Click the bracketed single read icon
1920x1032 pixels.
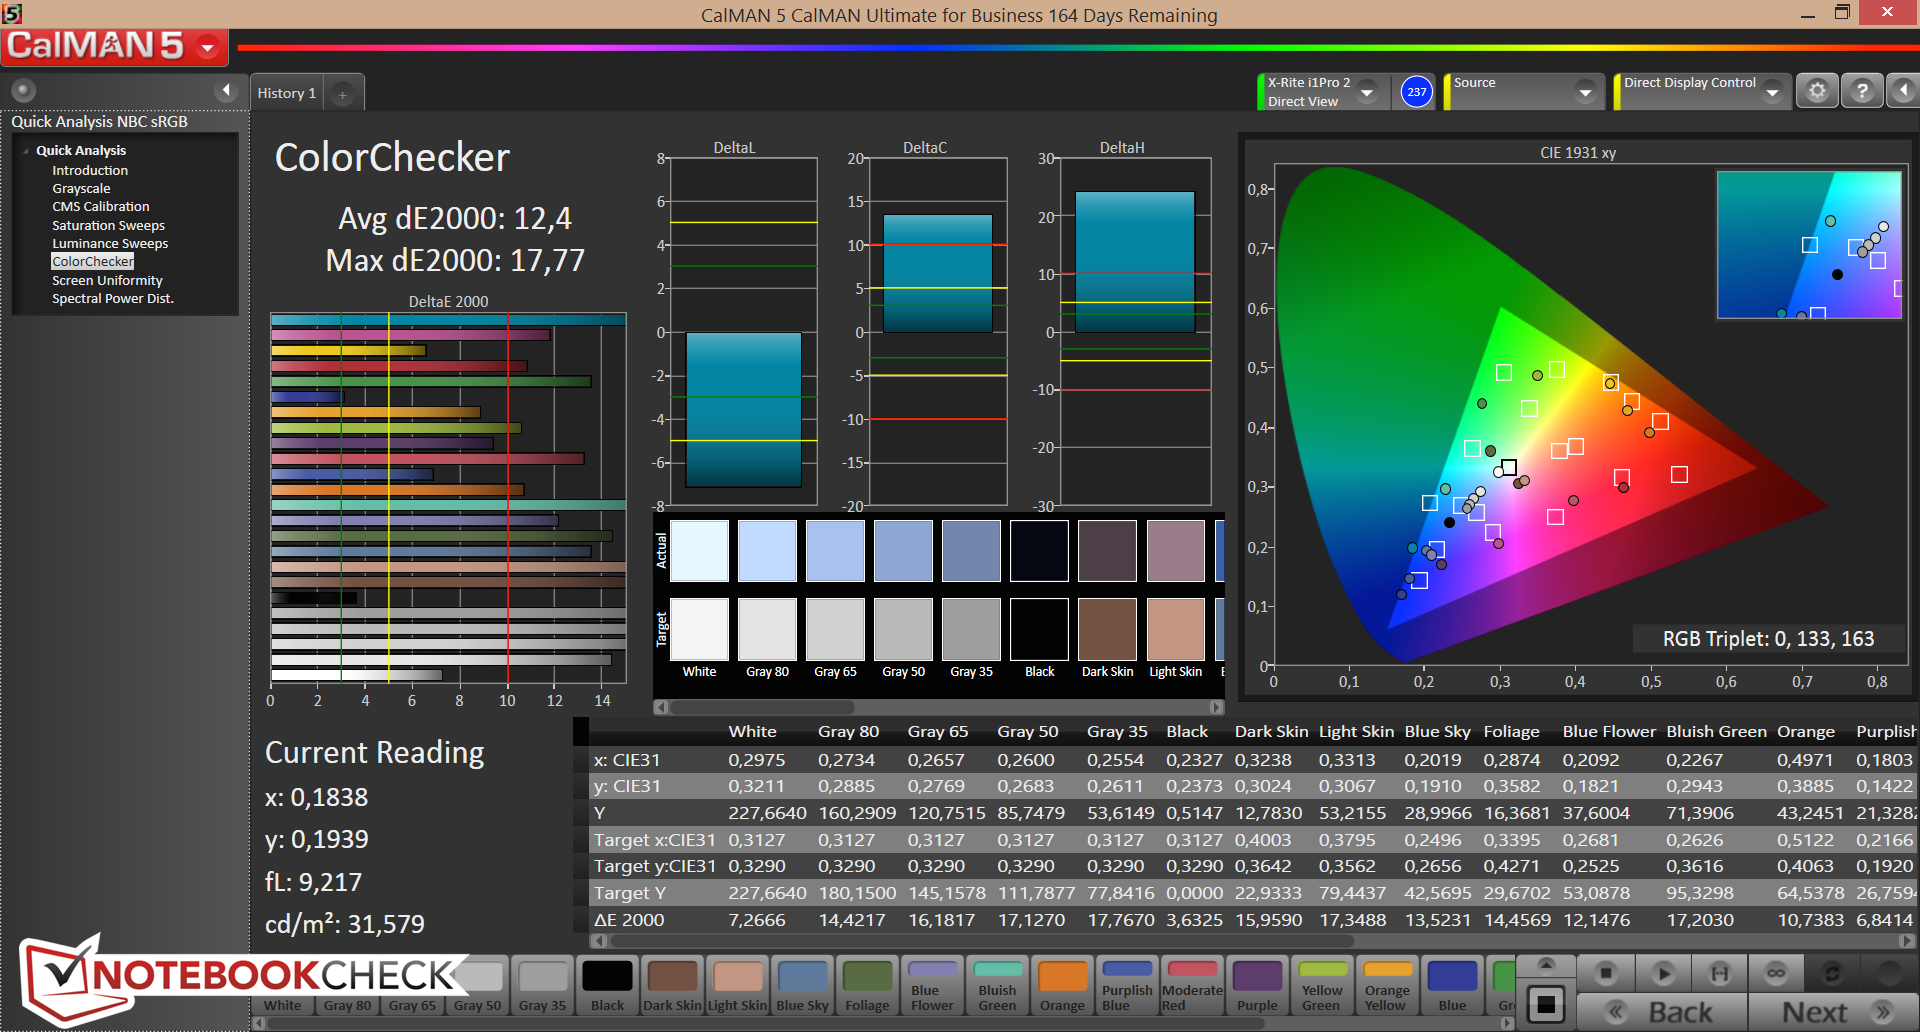pos(1719,972)
